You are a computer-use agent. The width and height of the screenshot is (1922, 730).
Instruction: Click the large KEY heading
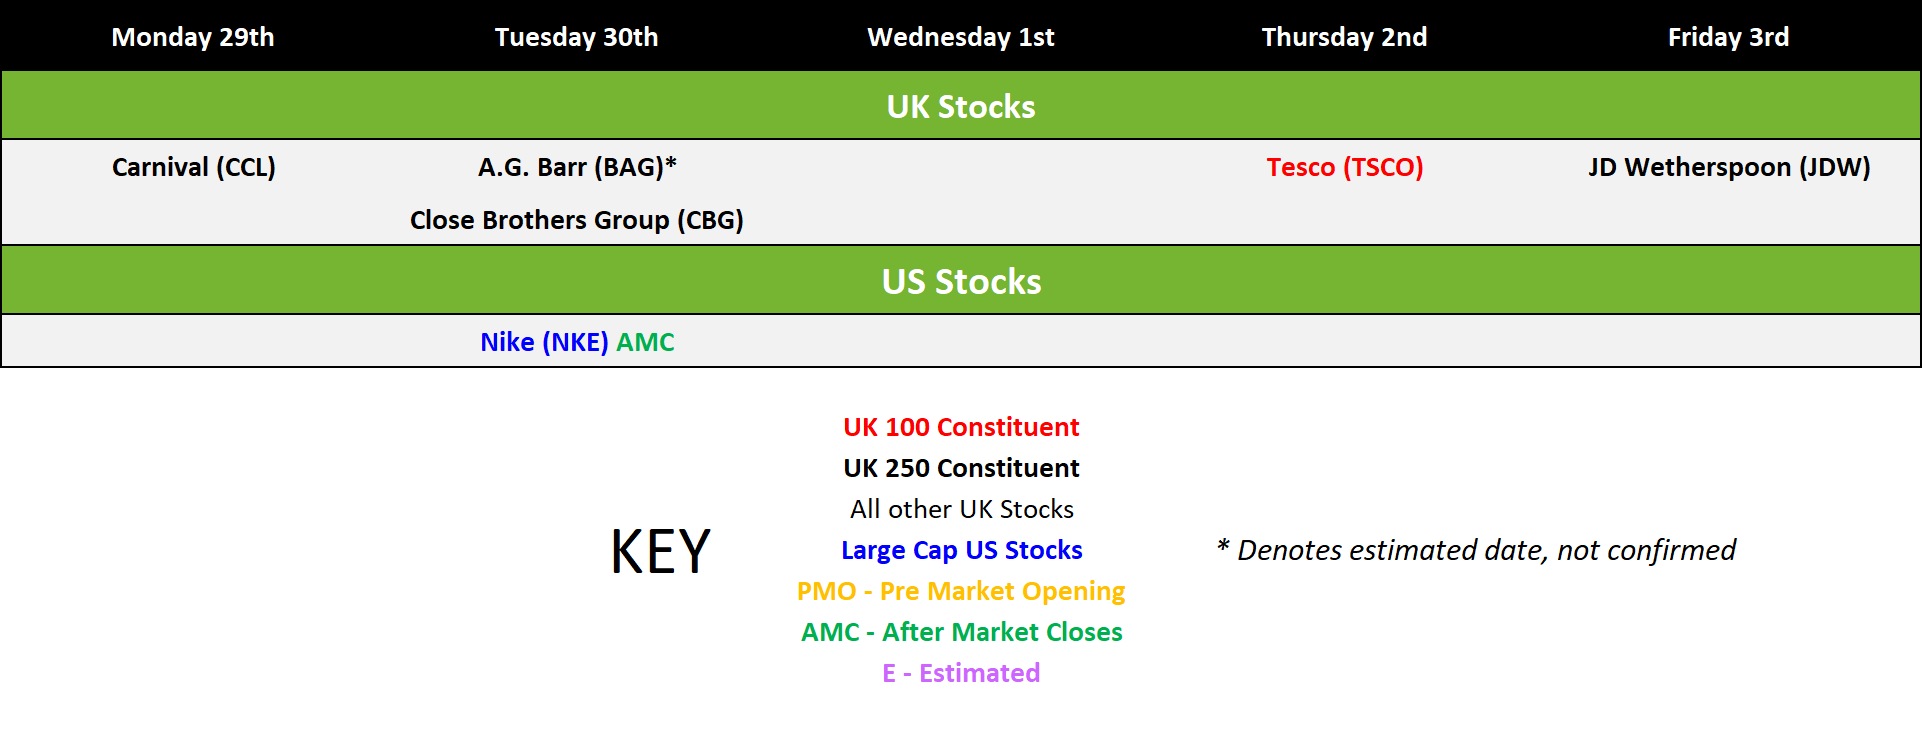(660, 551)
